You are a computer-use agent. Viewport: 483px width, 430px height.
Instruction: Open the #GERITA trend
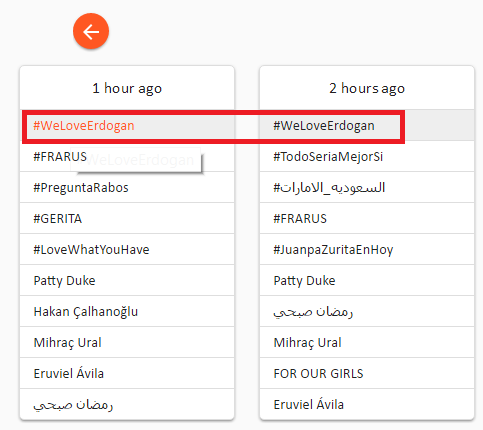tap(127, 218)
